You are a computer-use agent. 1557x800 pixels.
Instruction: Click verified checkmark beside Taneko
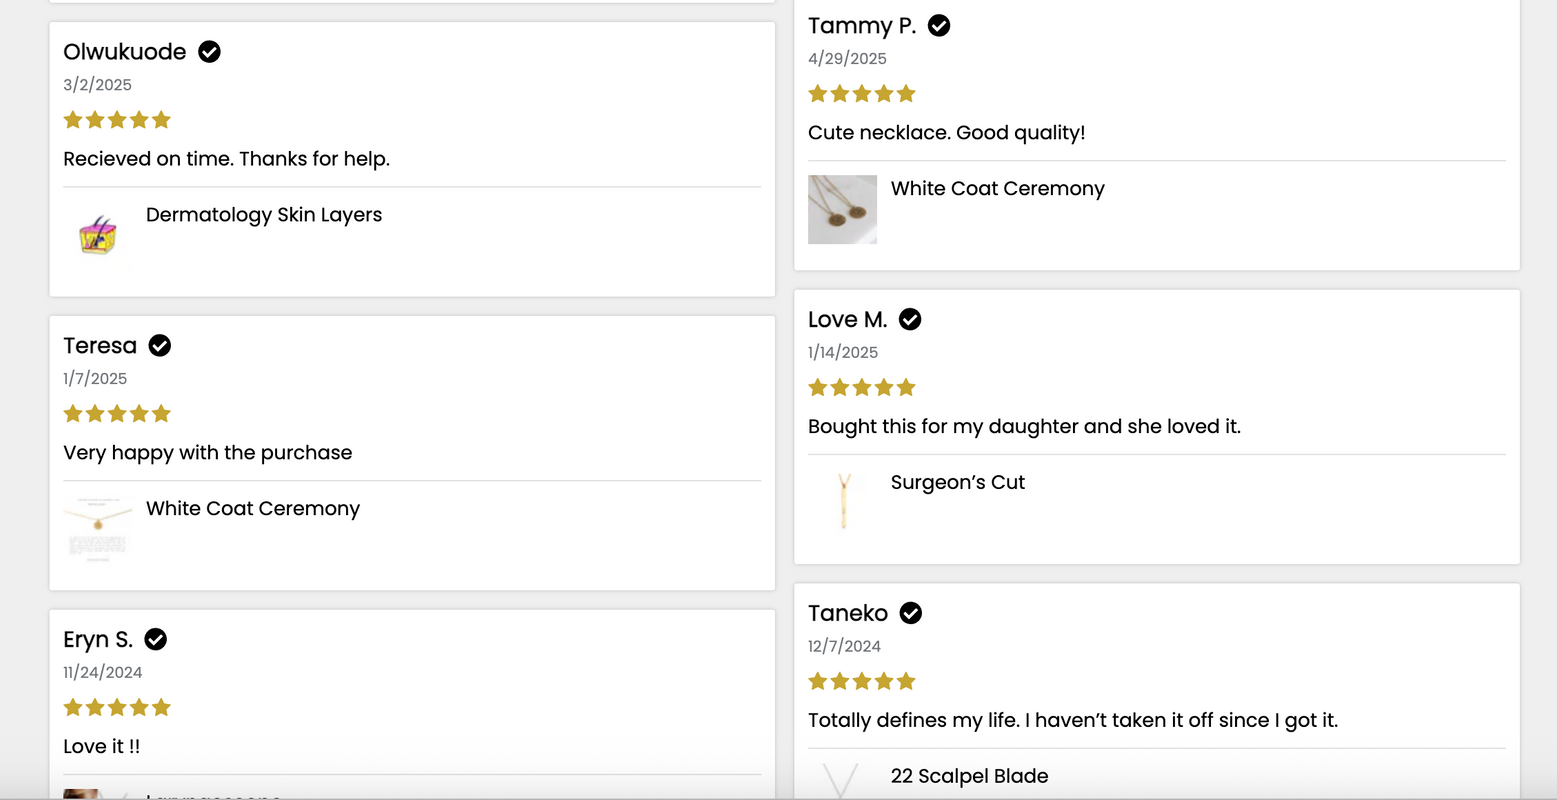pos(911,614)
